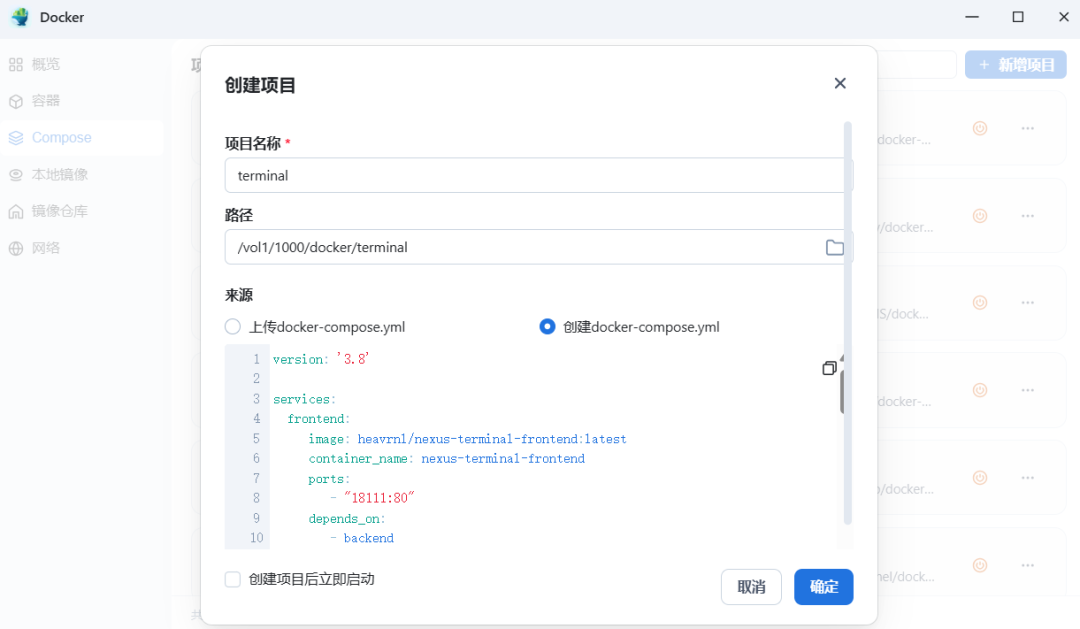Open the containers section in sidebar
Screen dimensions: 1080x629
[46, 101]
